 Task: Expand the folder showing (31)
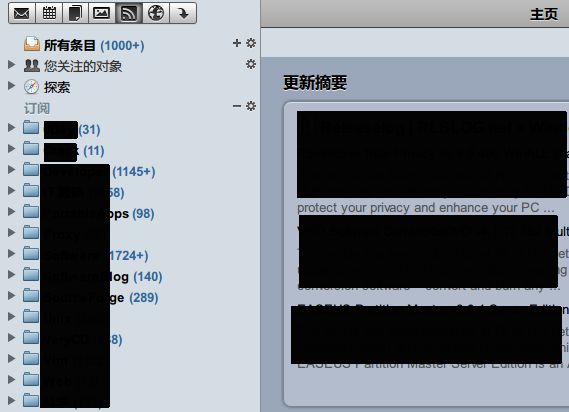pyautogui.click(x=12, y=127)
